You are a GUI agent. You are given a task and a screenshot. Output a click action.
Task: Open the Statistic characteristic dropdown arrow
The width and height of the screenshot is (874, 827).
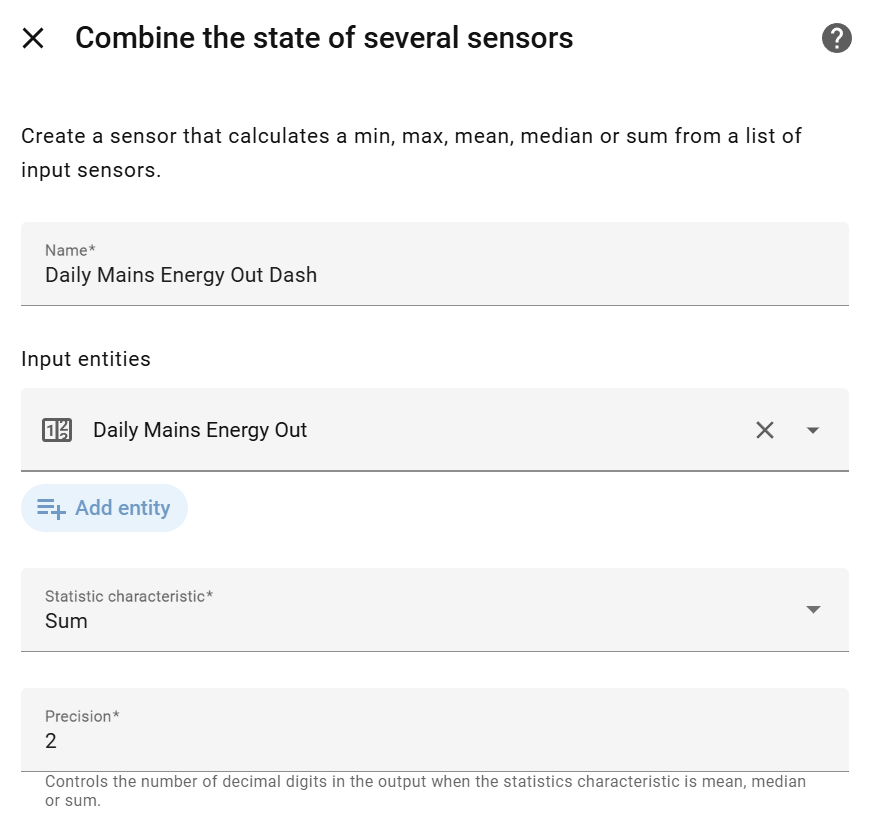coord(813,610)
